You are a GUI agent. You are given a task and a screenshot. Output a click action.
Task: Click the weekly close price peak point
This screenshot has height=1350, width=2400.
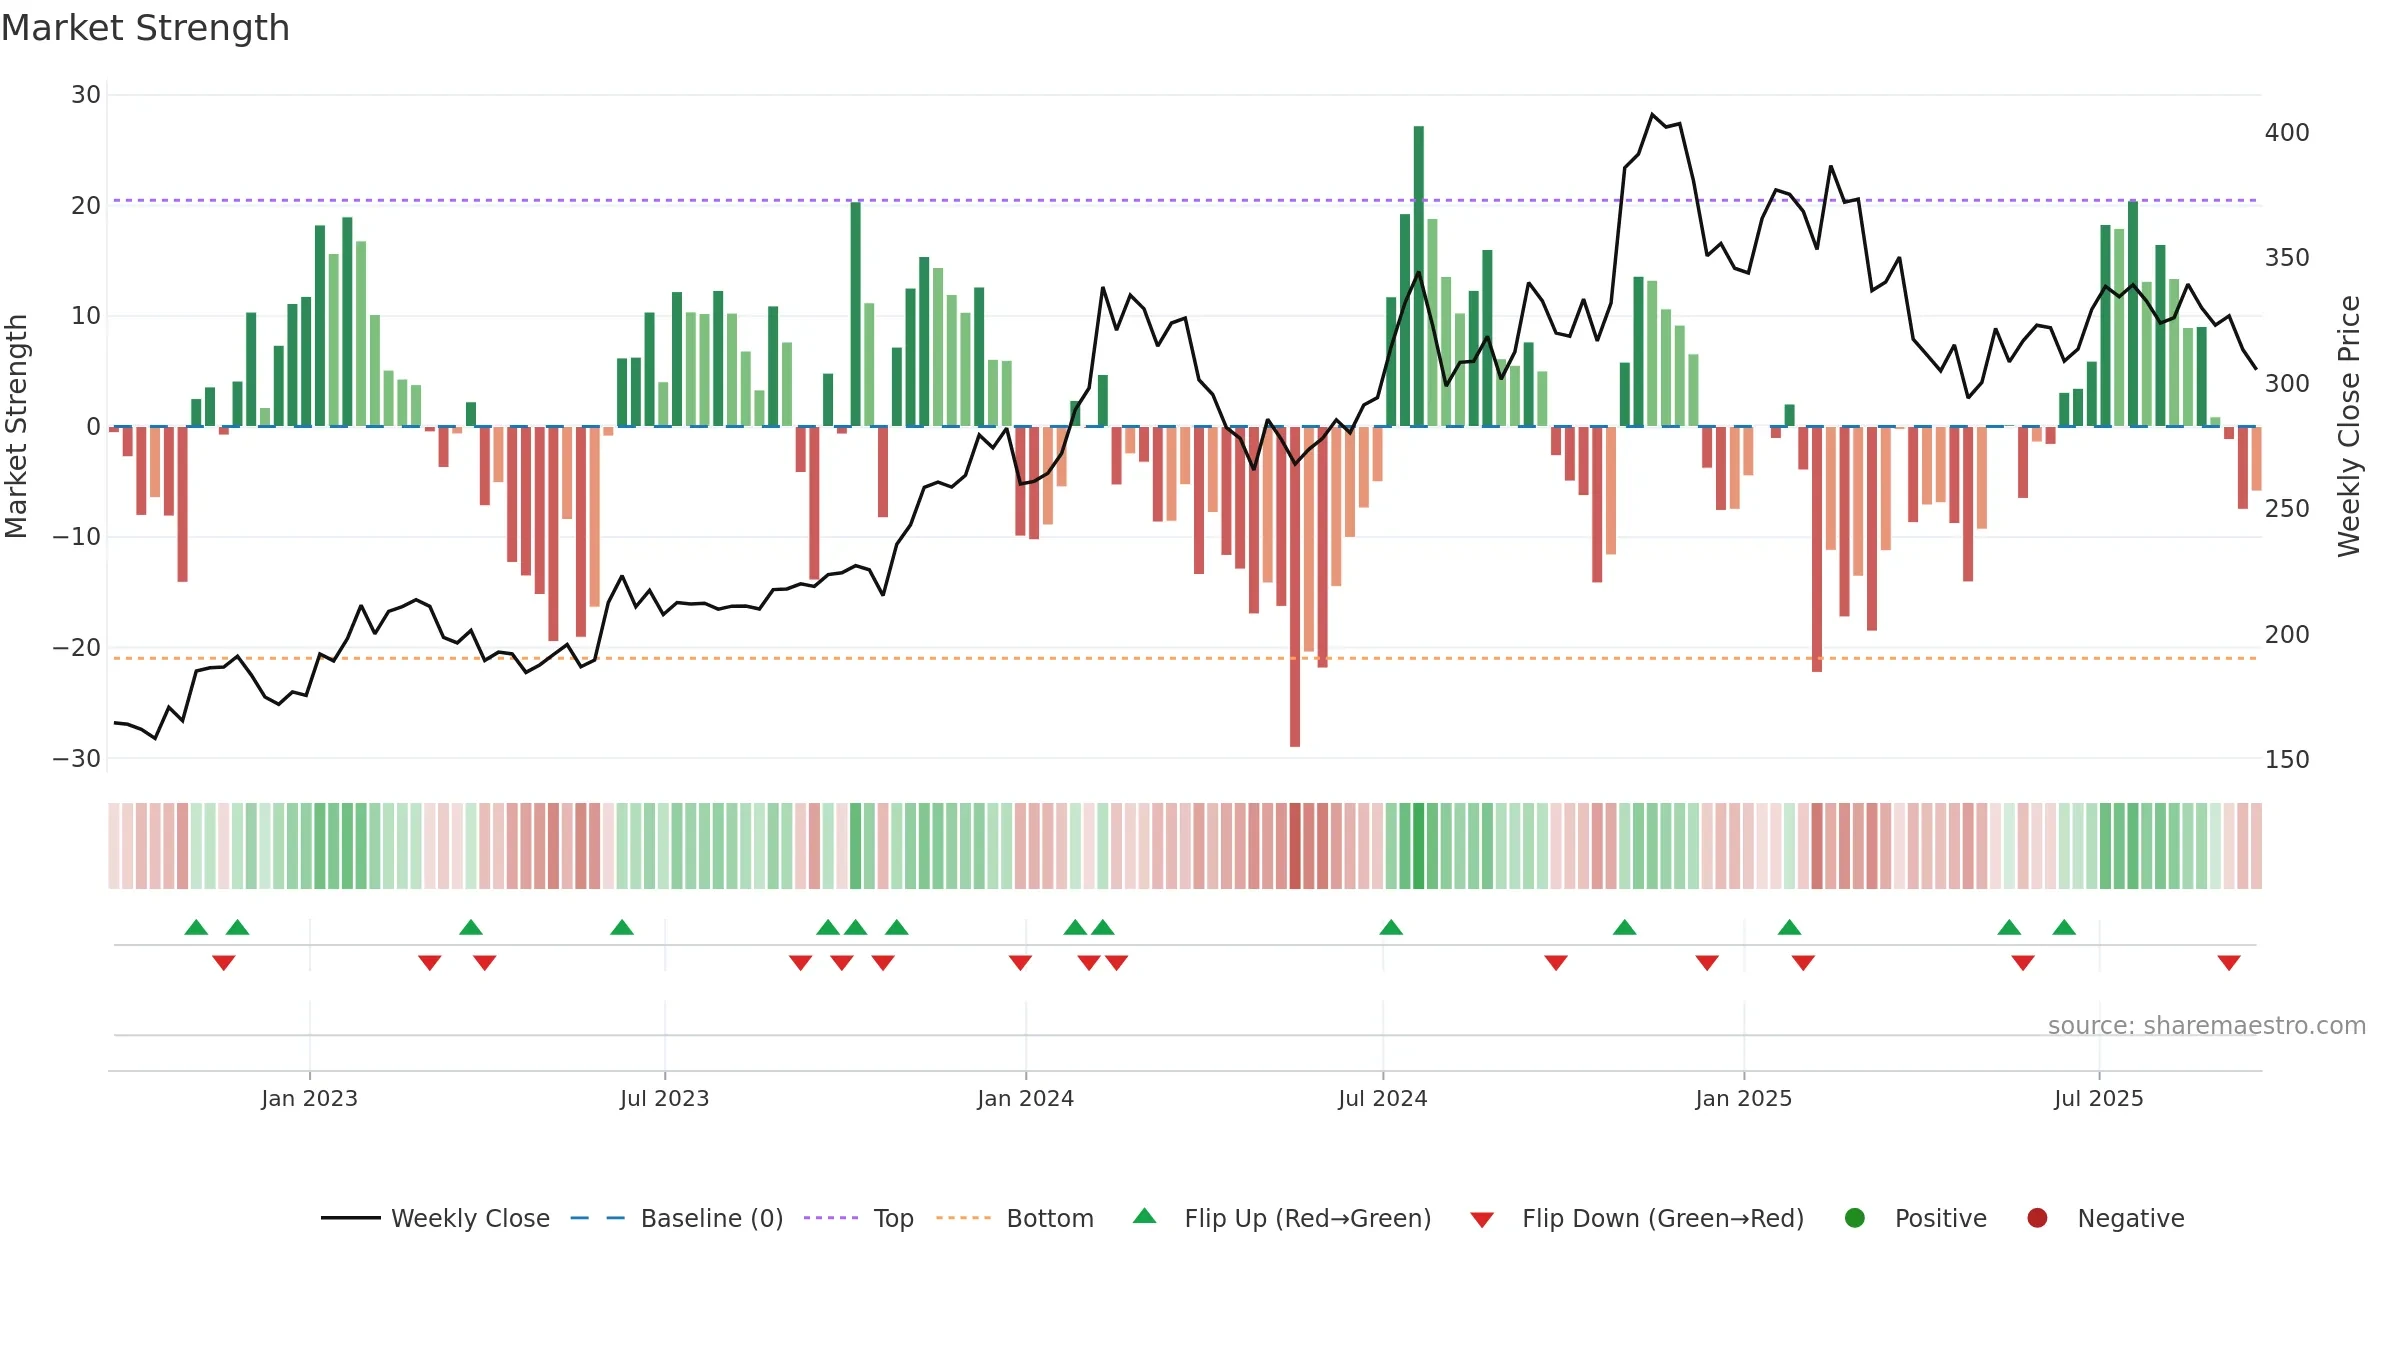pos(1652,114)
